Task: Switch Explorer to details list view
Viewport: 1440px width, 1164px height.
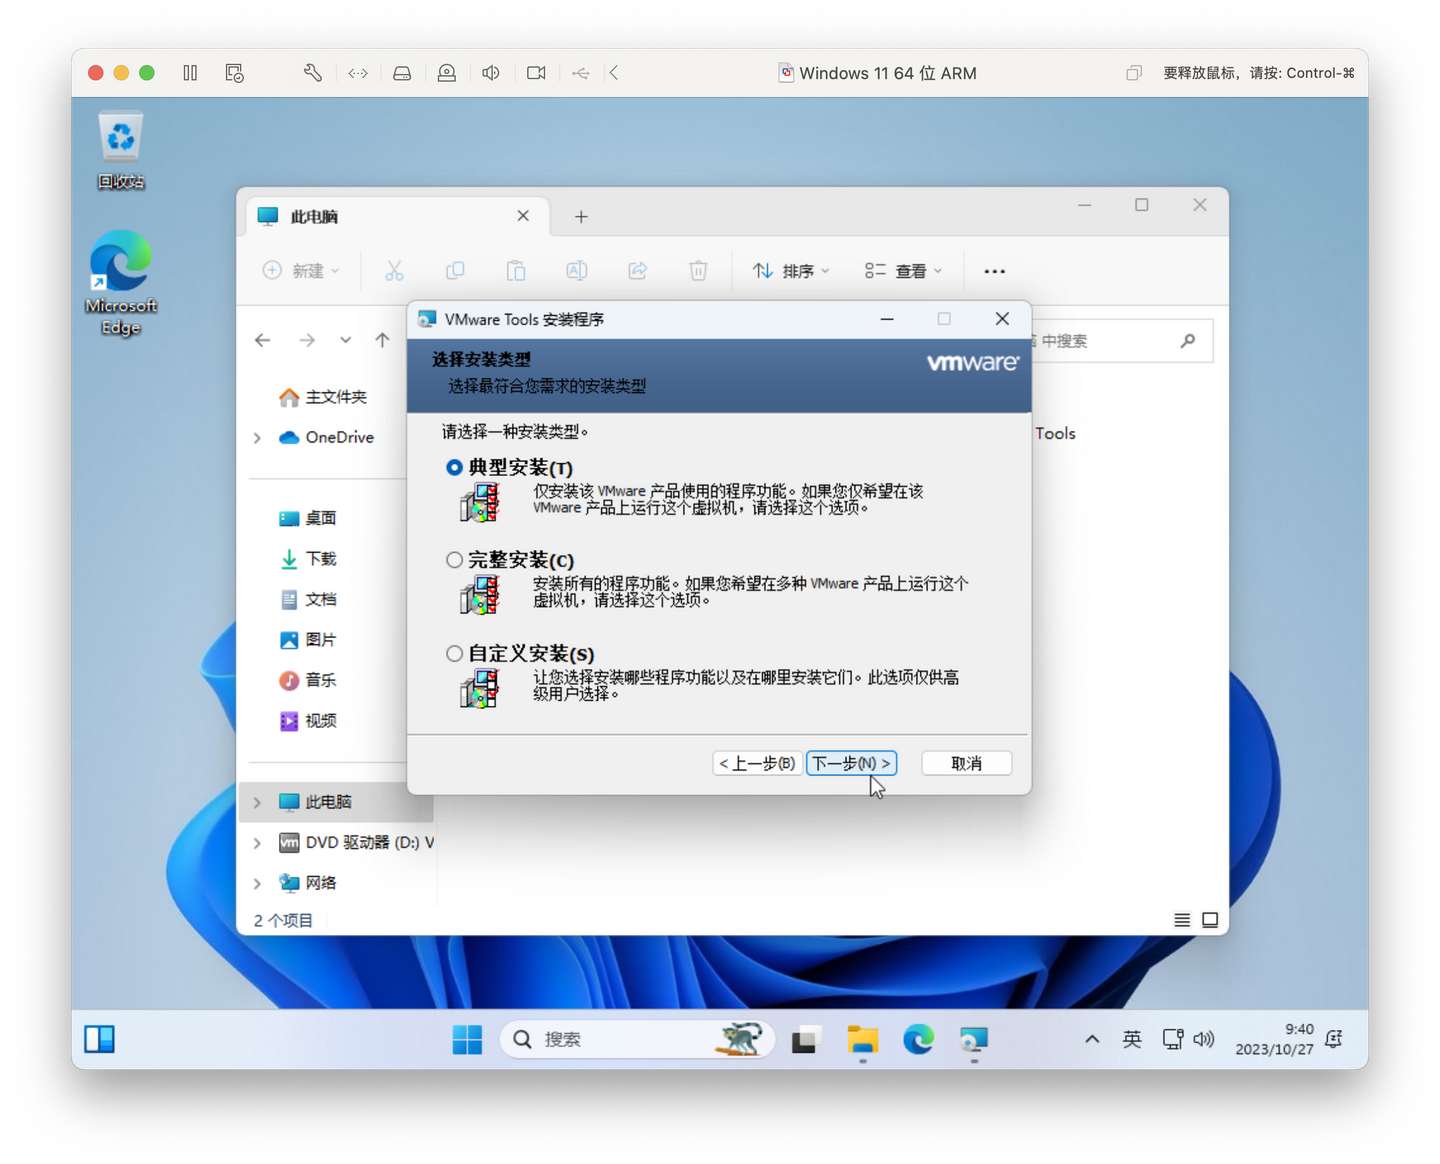Action: (x=1182, y=920)
